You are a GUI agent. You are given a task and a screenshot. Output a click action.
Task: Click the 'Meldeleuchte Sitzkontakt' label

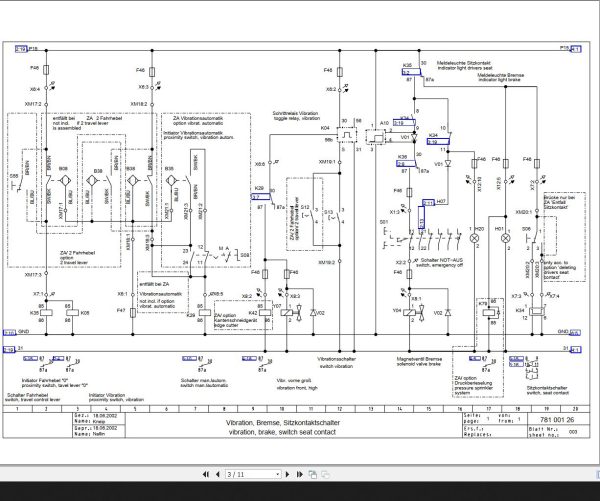[x=464, y=63]
